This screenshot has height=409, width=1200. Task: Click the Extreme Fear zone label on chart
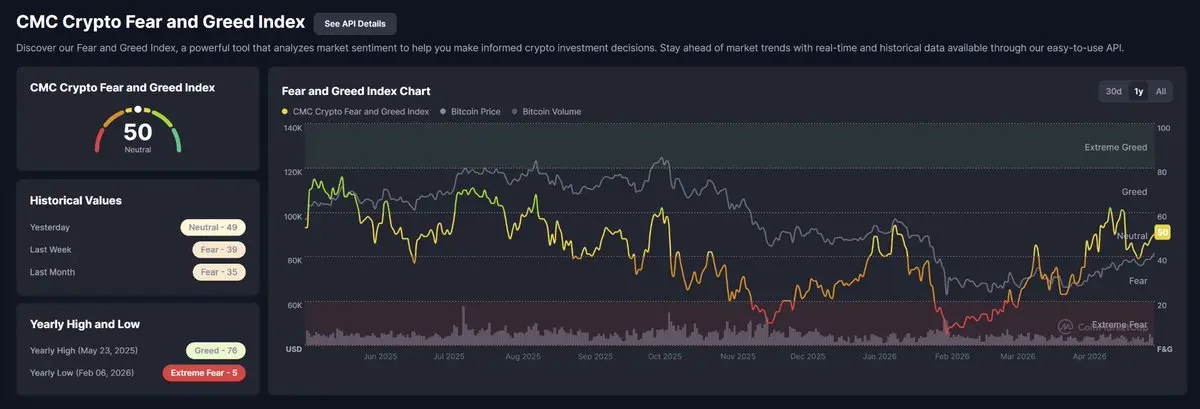tap(1120, 325)
